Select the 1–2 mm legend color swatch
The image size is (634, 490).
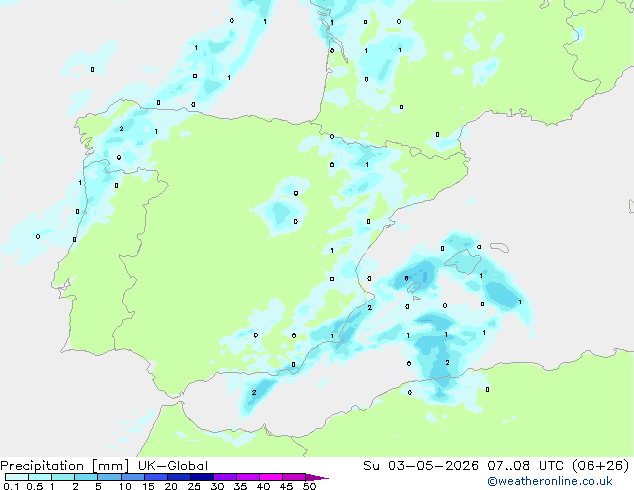click(63, 477)
